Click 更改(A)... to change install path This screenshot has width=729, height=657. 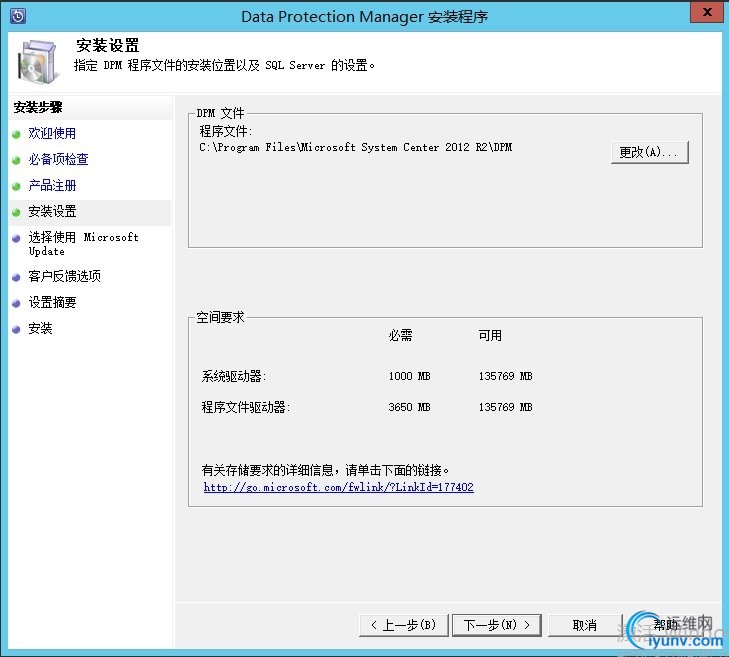pos(649,152)
